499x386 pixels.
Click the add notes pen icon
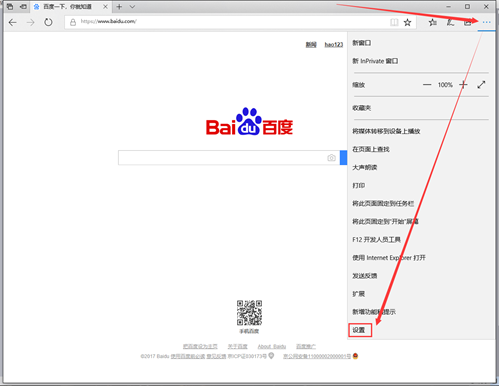pyautogui.click(x=450, y=22)
